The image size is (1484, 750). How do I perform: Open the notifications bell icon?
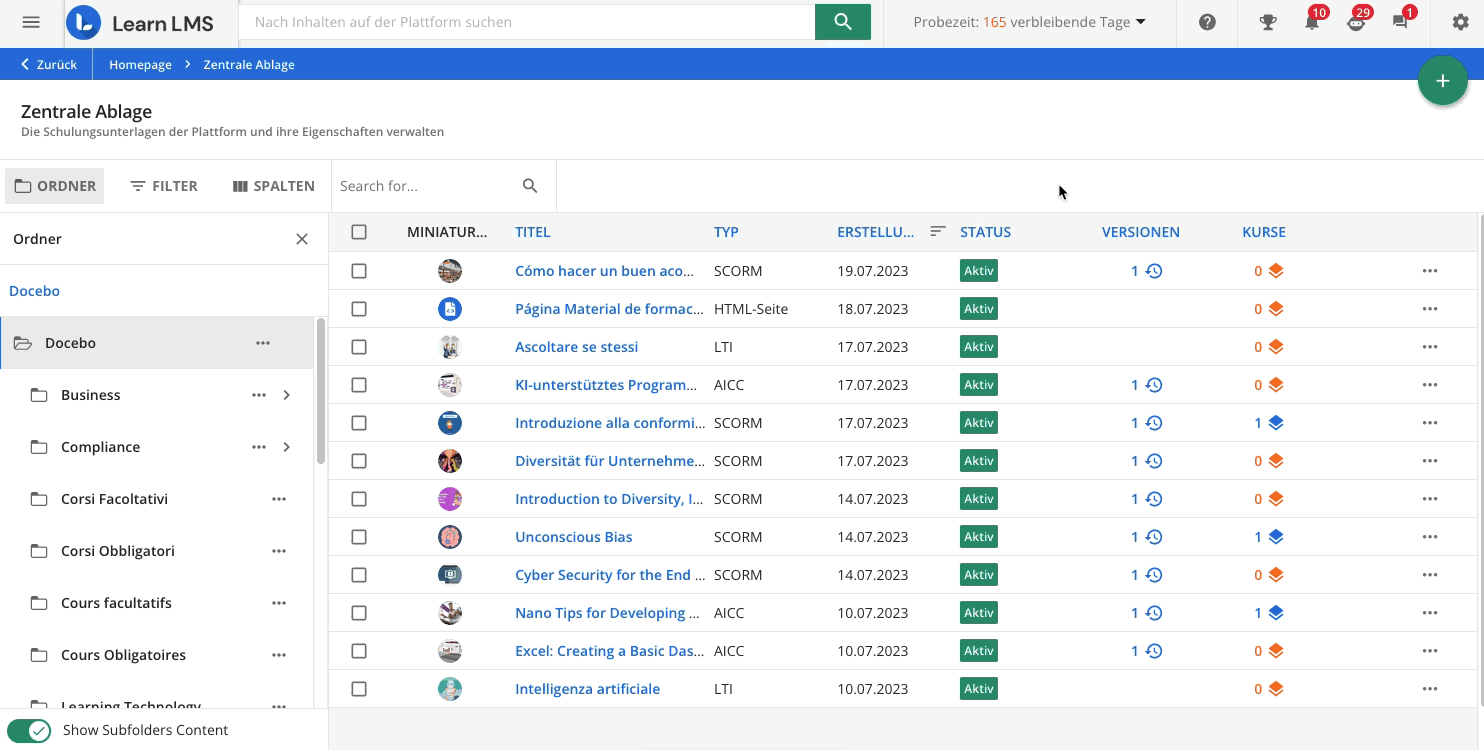point(1312,22)
